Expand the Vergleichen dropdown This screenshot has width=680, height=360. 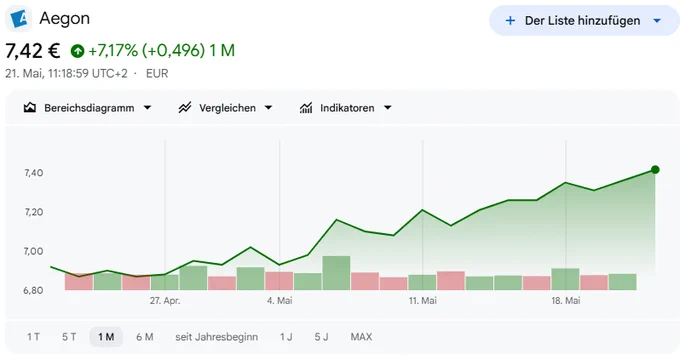point(268,108)
